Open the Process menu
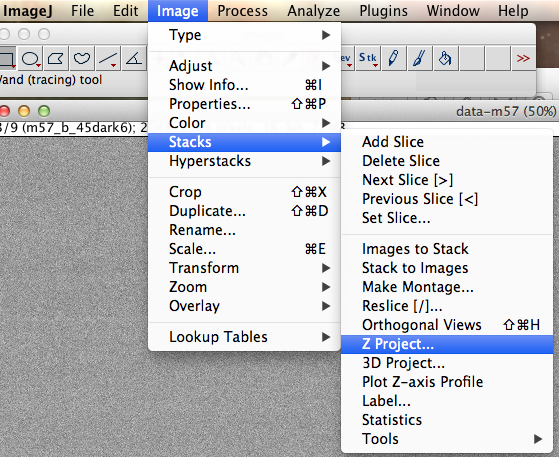 point(242,11)
